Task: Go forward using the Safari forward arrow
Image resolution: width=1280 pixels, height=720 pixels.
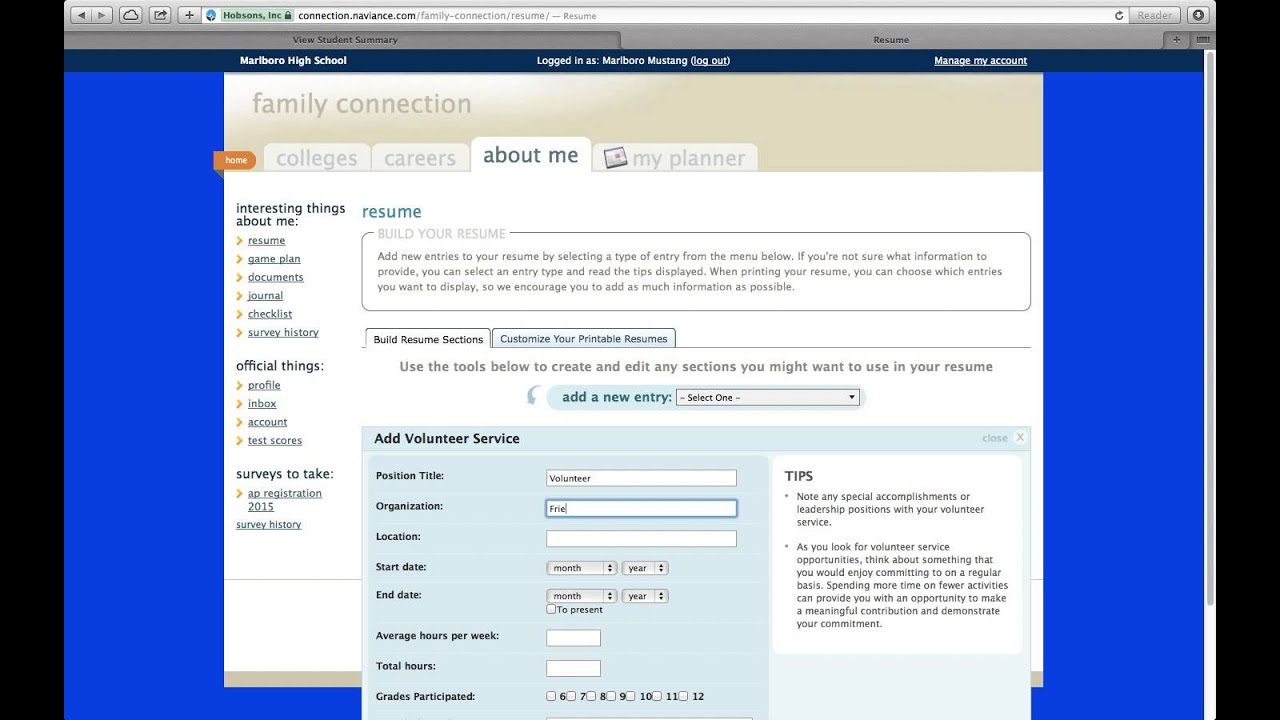Action: pos(102,15)
